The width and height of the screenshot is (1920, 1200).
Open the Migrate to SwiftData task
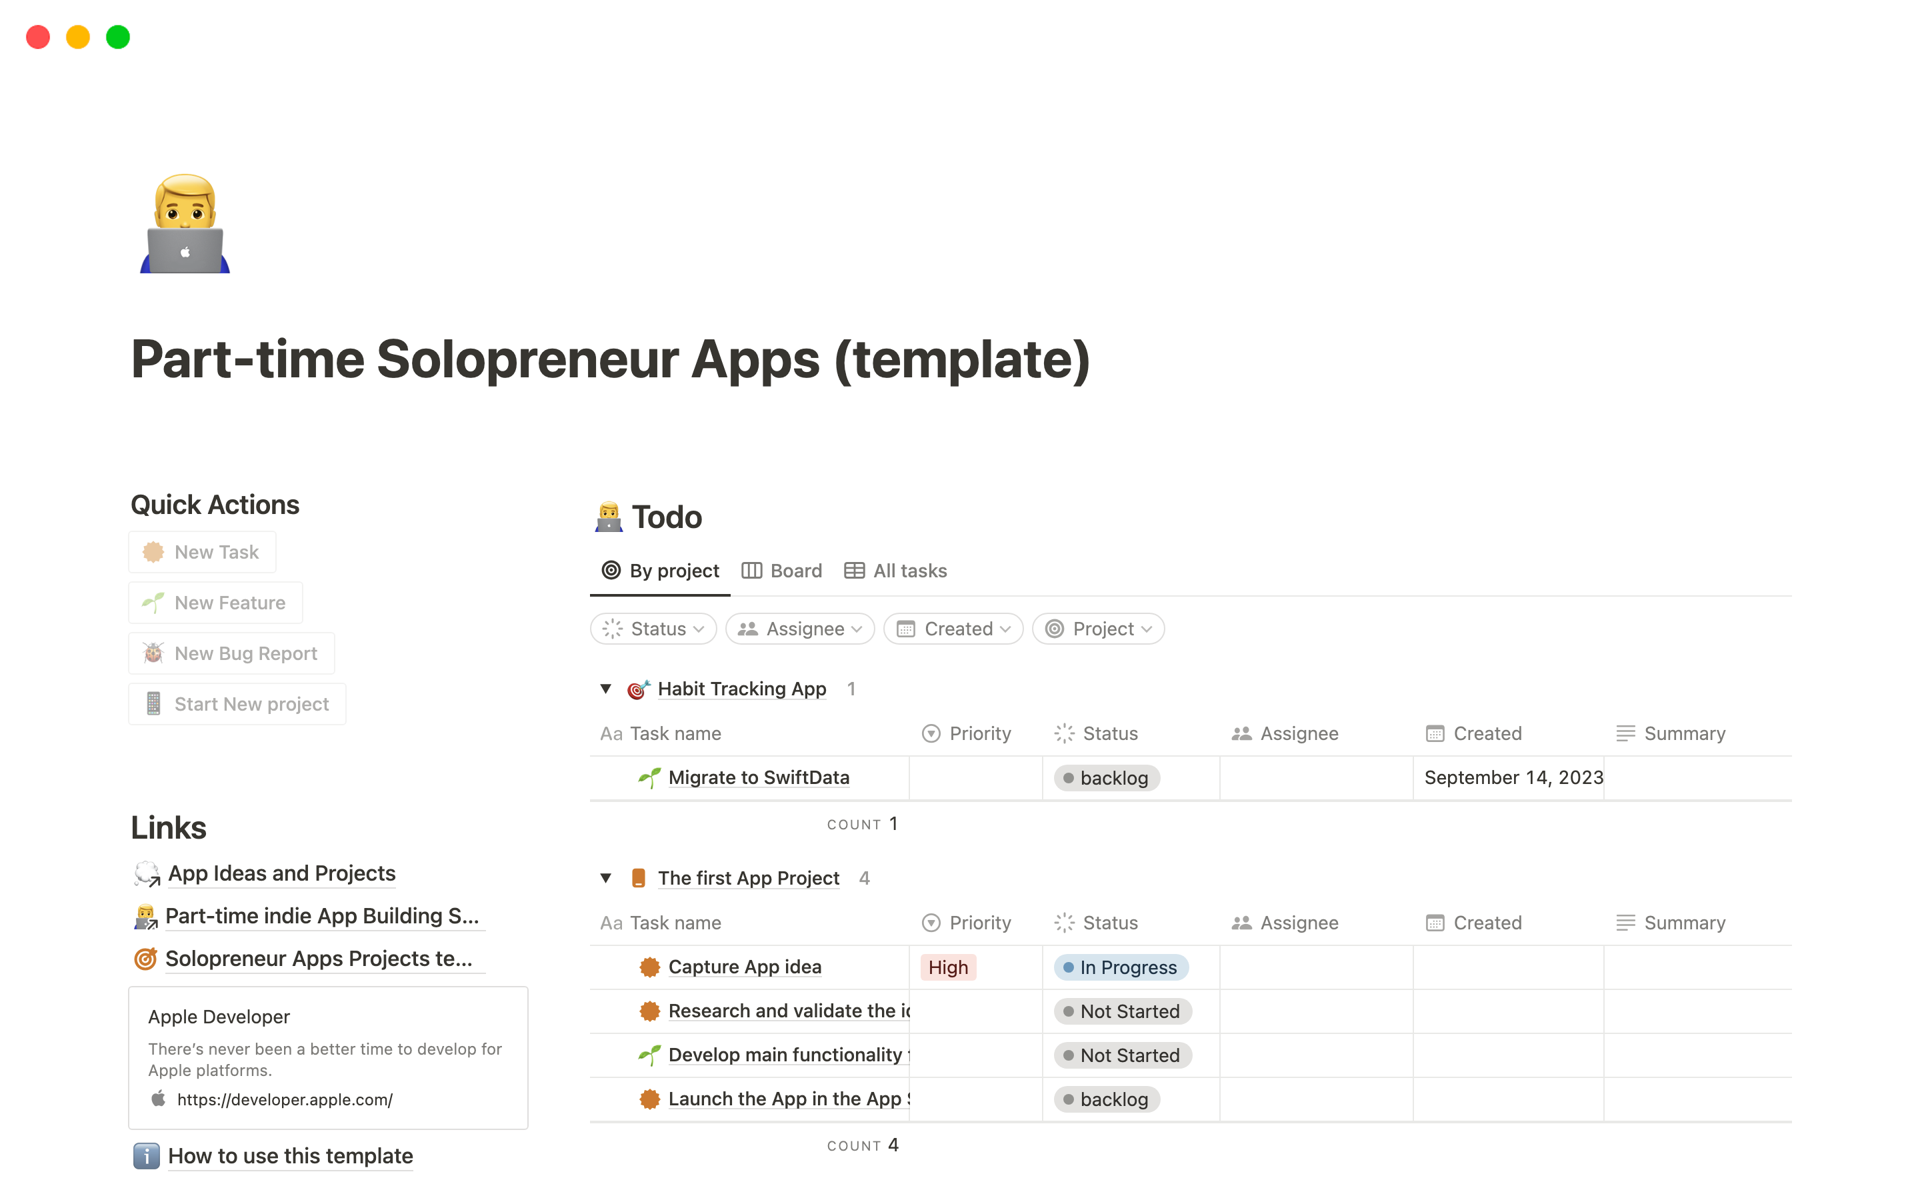758,778
